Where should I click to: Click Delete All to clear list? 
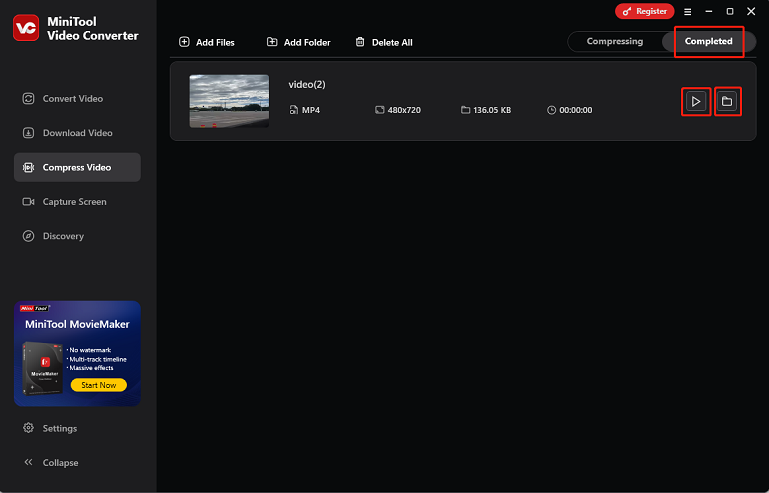click(384, 42)
